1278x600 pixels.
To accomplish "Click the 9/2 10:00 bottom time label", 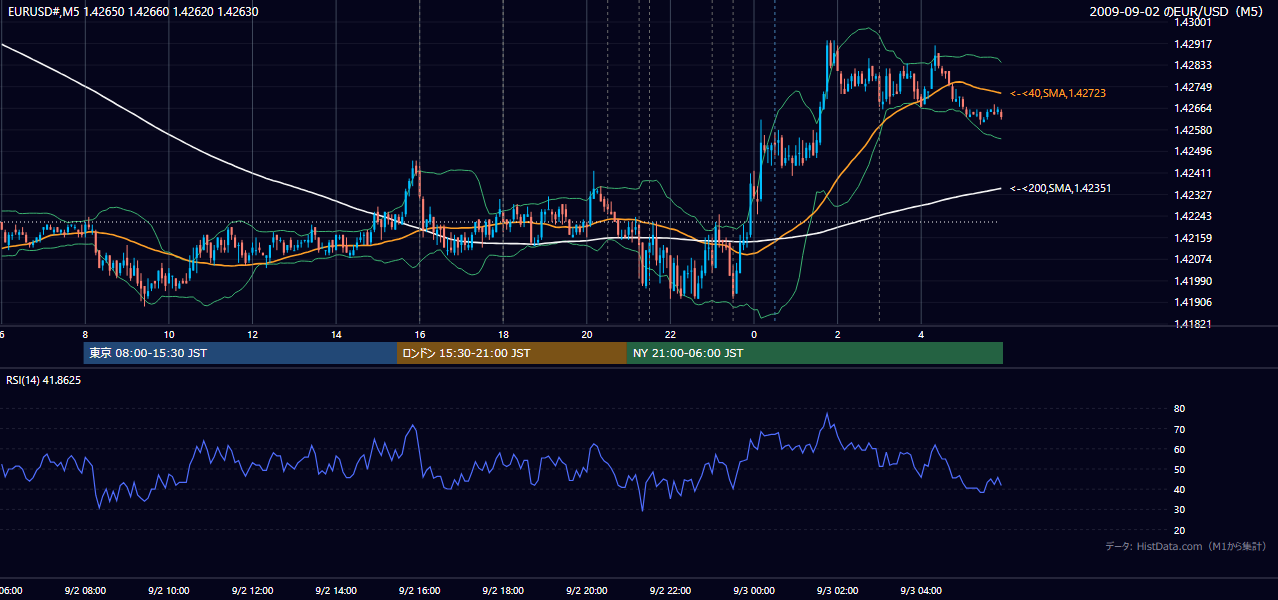I will point(169,591).
